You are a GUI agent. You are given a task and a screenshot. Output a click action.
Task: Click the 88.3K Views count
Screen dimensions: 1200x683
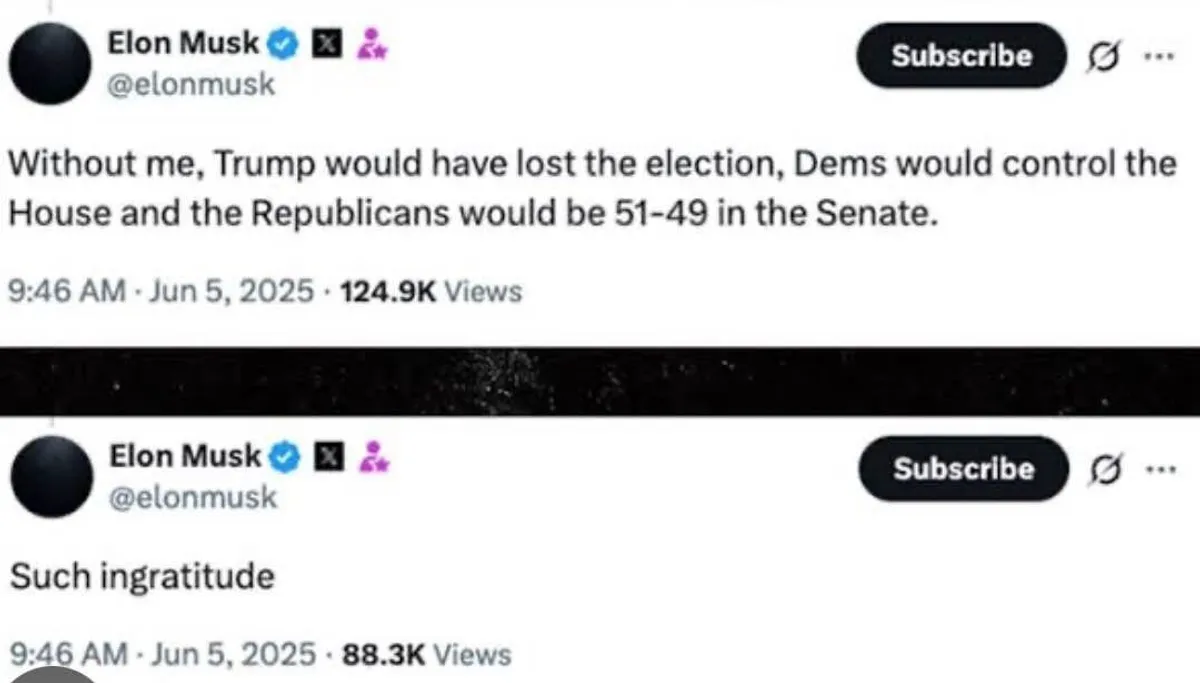(x=426, y=655)
